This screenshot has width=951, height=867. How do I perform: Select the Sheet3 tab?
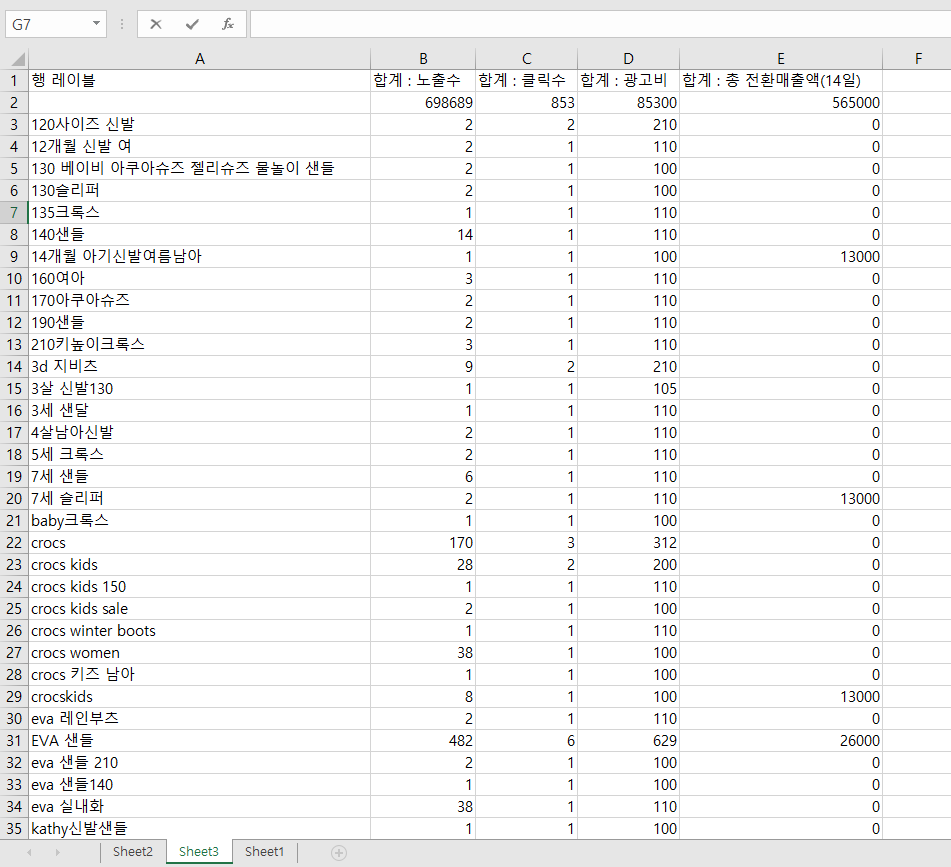[199, 852]
